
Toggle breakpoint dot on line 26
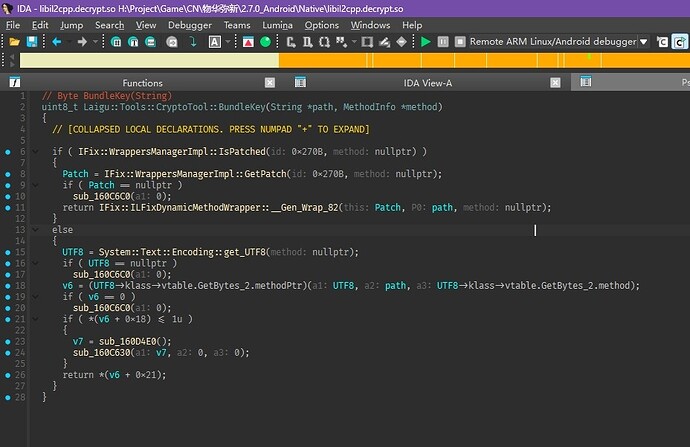tap(7, 375)
